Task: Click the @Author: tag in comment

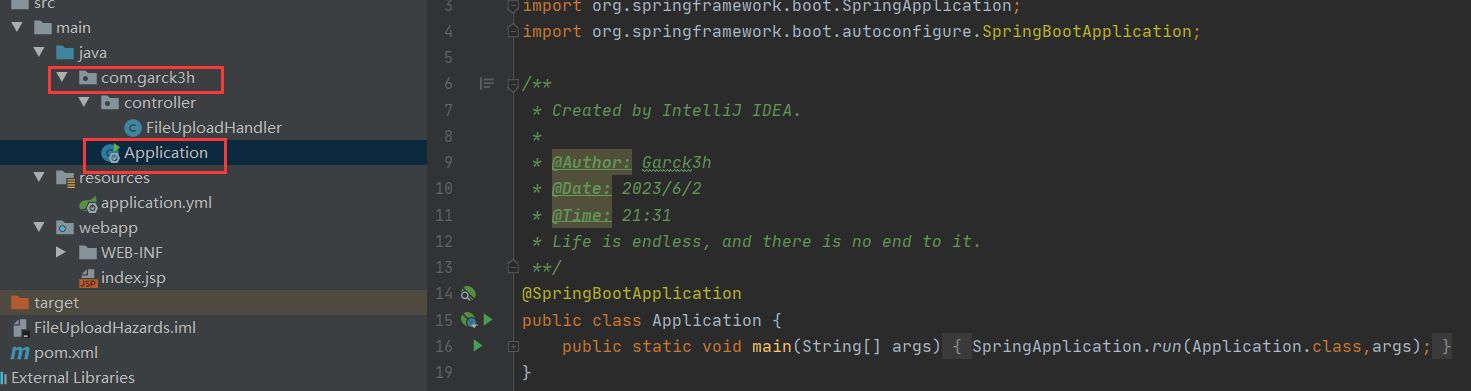Action: pyautogui.click(x=592, y=162)
